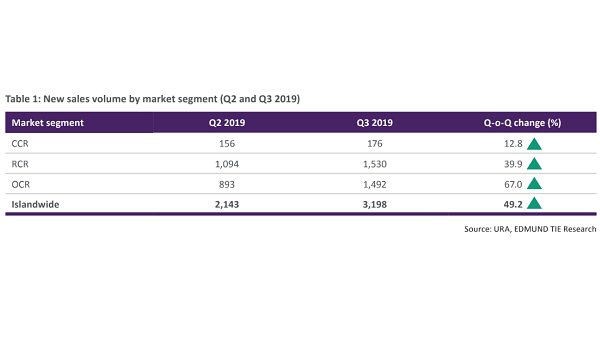Screen dimensions: 600x360
Task: Click the green up arrow in CCR row
Action: coord(534,144)
